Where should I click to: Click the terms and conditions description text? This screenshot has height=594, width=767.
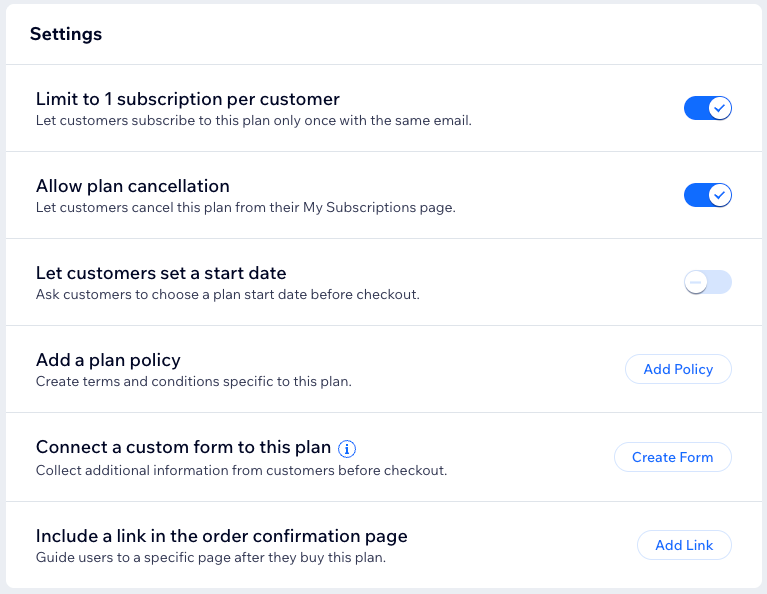pos(194,382)
